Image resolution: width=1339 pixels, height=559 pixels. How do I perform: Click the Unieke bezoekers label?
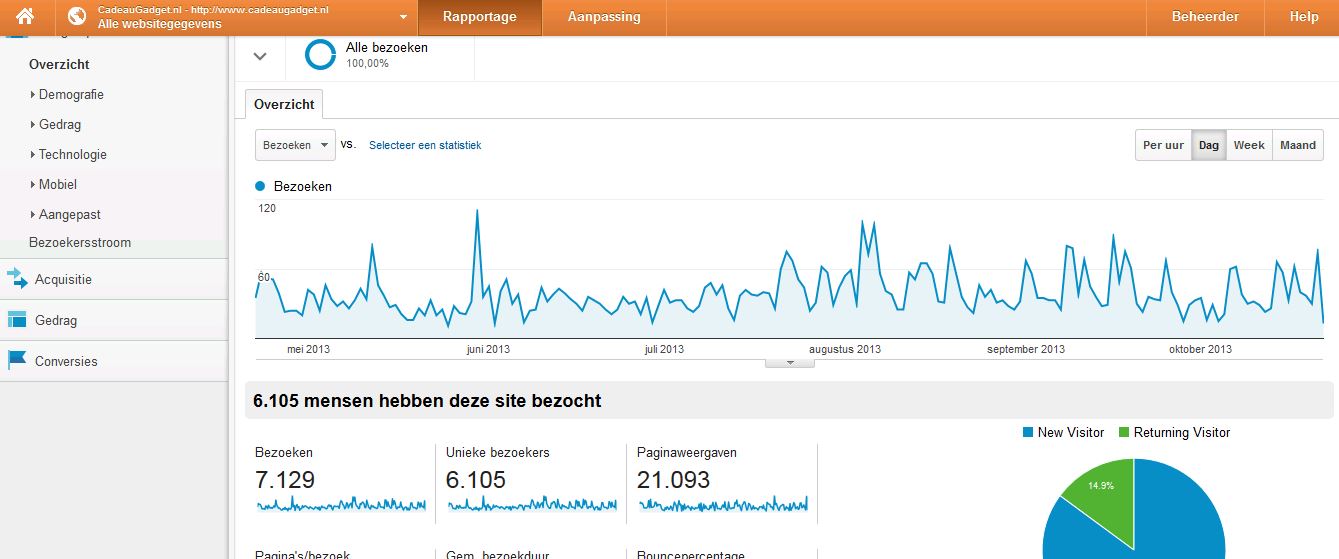(x=498, y=452)
